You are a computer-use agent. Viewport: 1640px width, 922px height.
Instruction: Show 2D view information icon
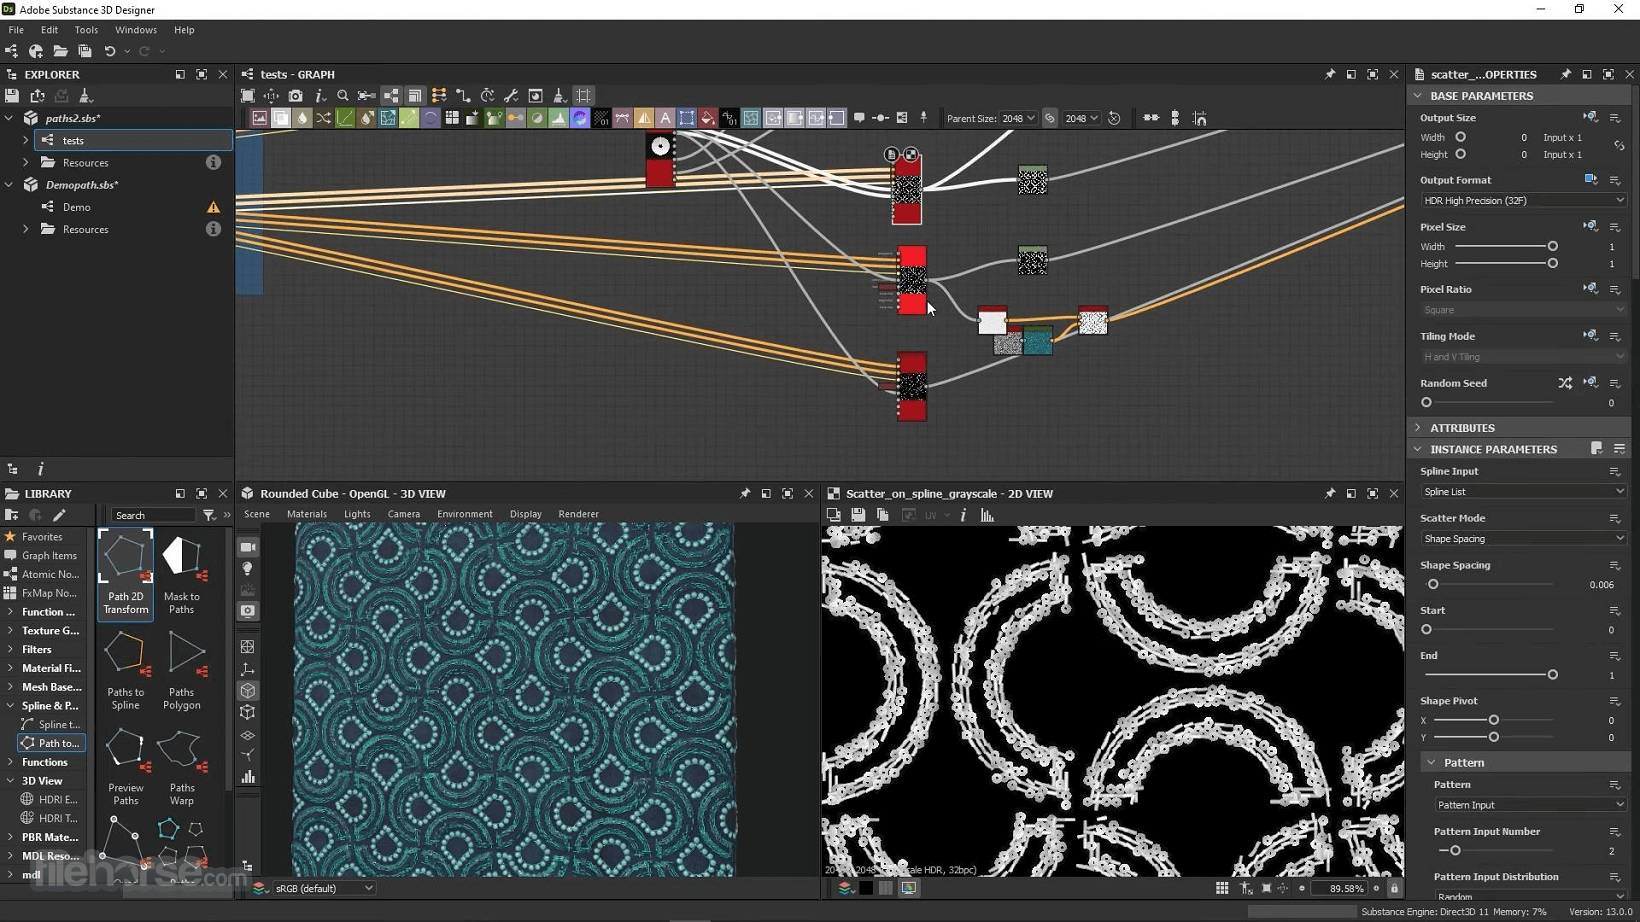coord(963,515)
